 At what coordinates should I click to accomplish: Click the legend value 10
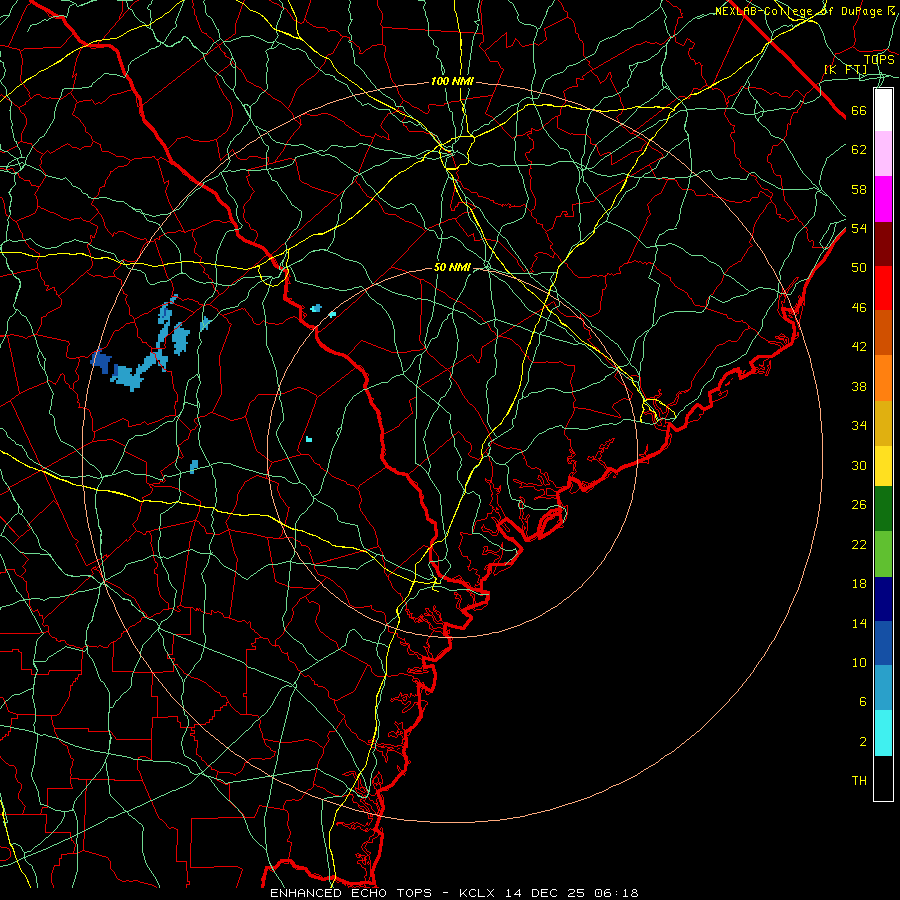(859, 662)
